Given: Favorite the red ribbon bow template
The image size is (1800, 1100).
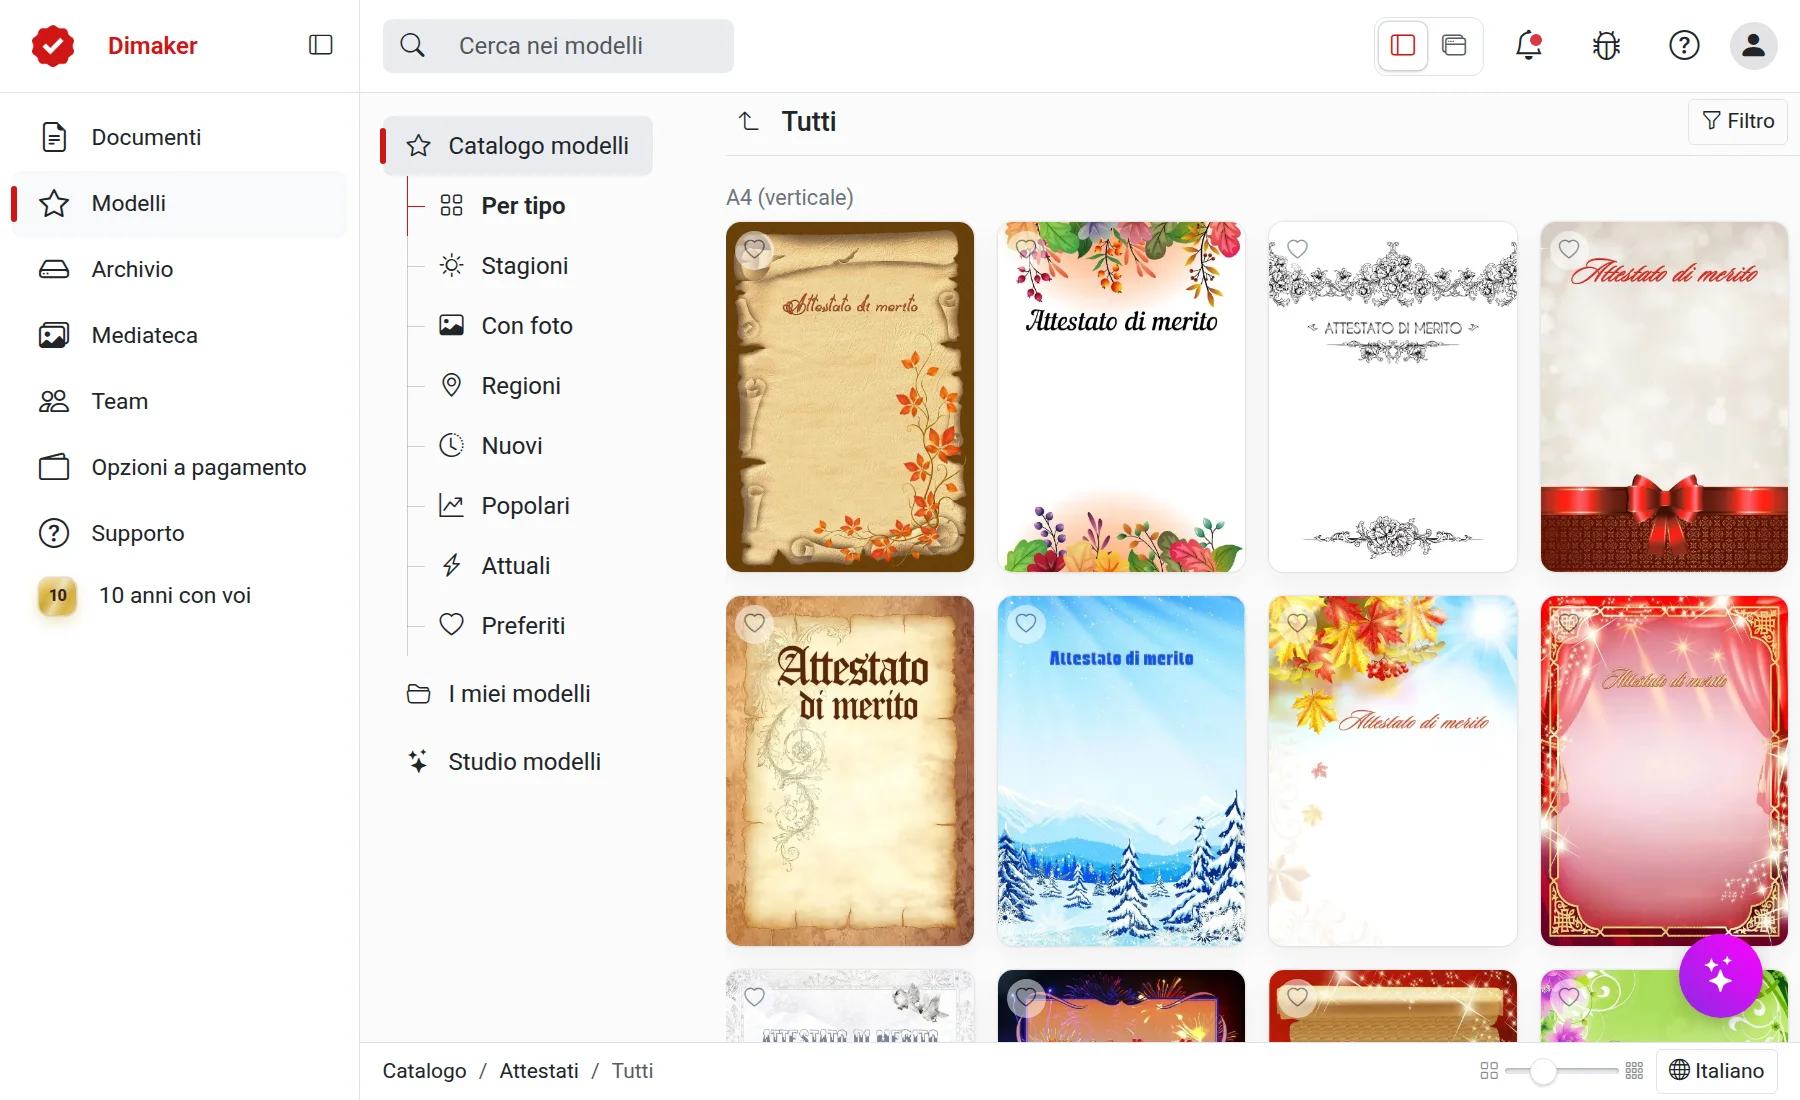Looking at the screenshot, I should (1569, 249).
